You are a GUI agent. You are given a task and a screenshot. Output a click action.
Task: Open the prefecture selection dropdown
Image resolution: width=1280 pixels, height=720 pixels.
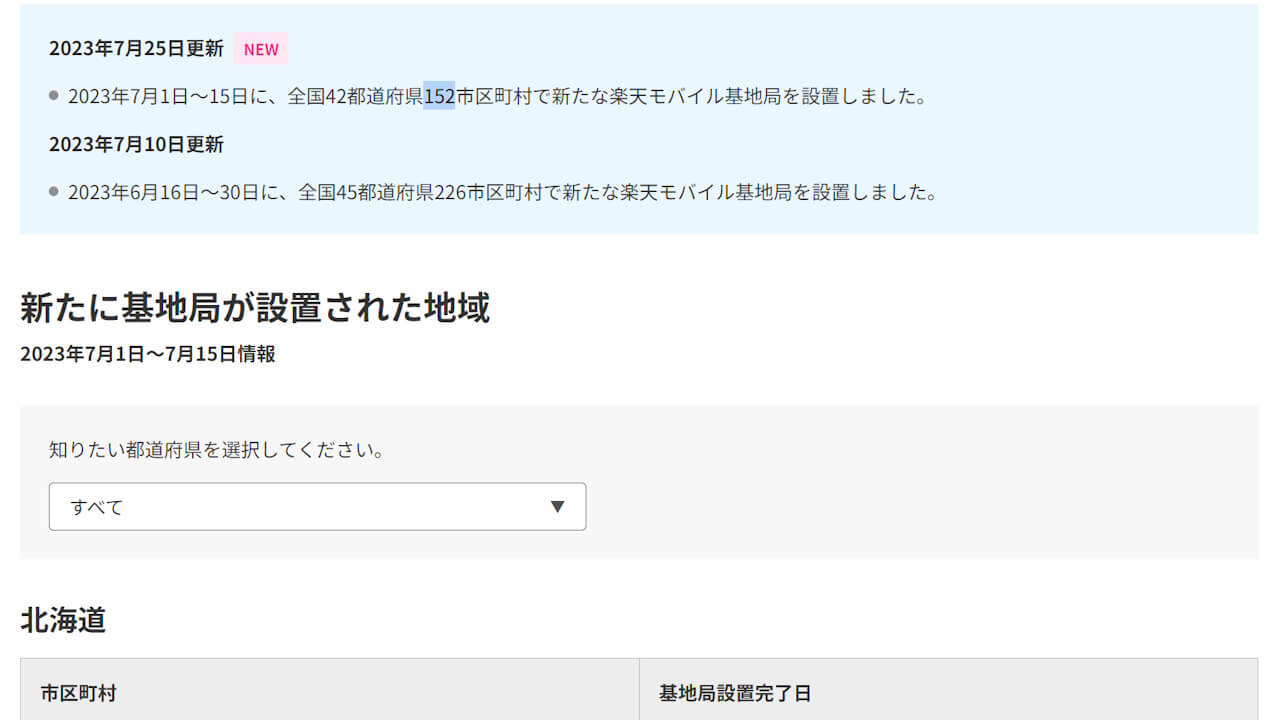point(317,507)
